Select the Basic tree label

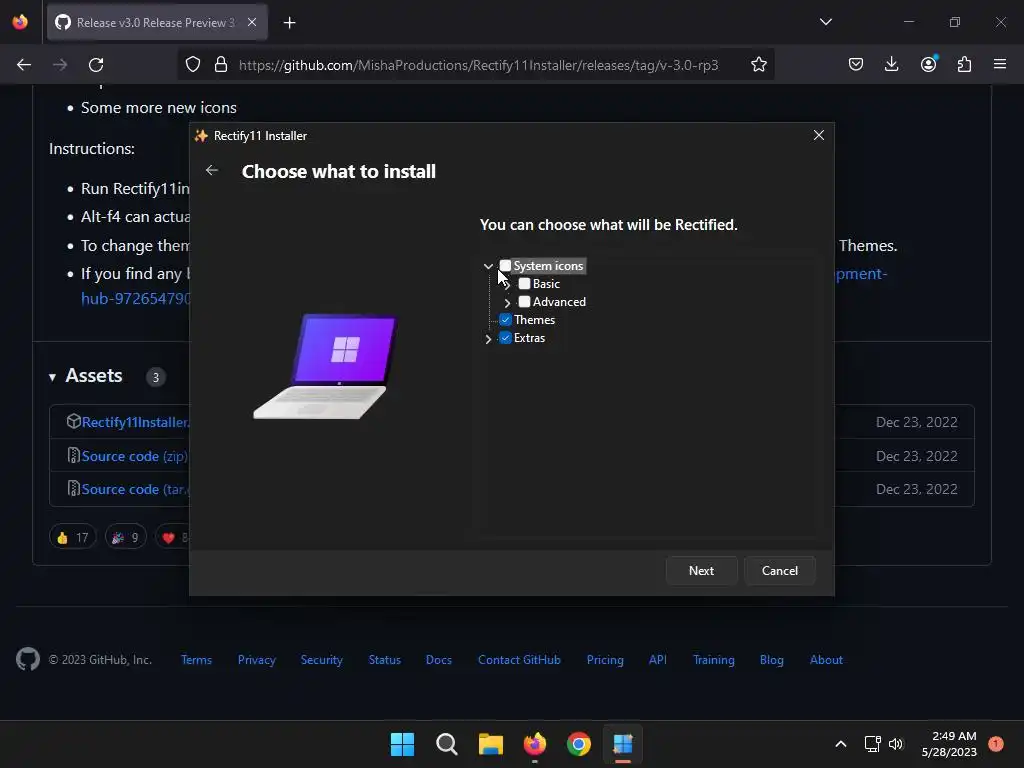tap(546, 284)
